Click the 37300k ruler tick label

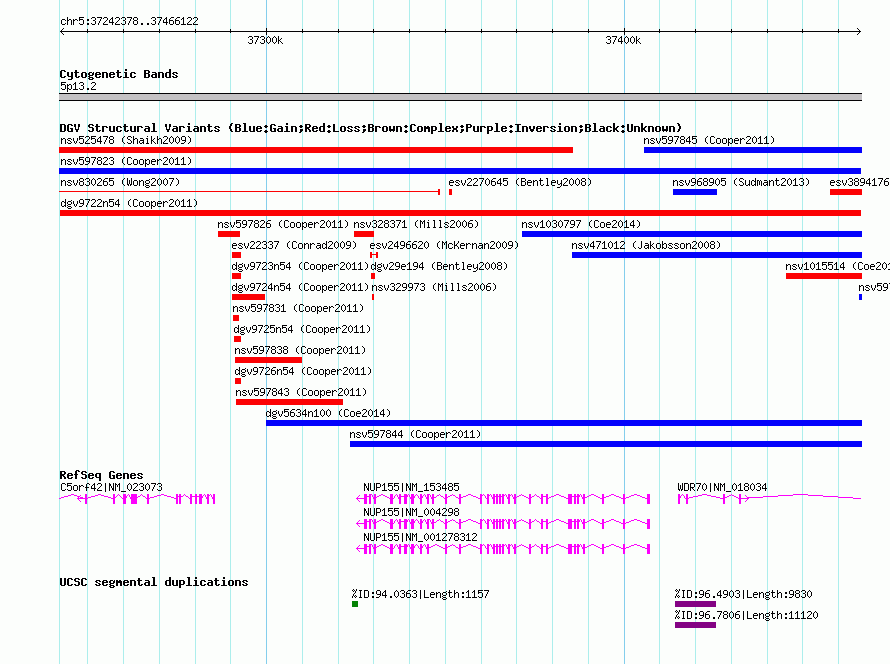click(x=265, y=40)
